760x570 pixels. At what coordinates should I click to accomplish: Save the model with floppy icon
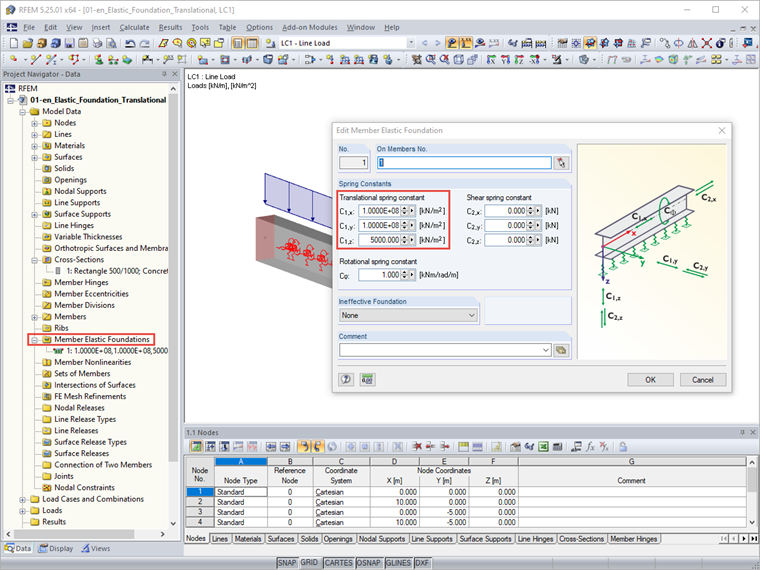click(69, 43)
